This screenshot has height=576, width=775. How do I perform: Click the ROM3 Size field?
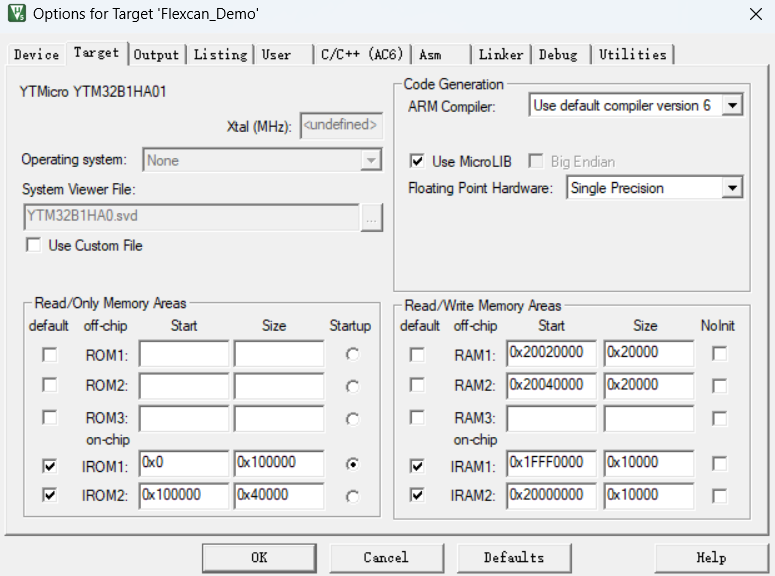(279, 419)
